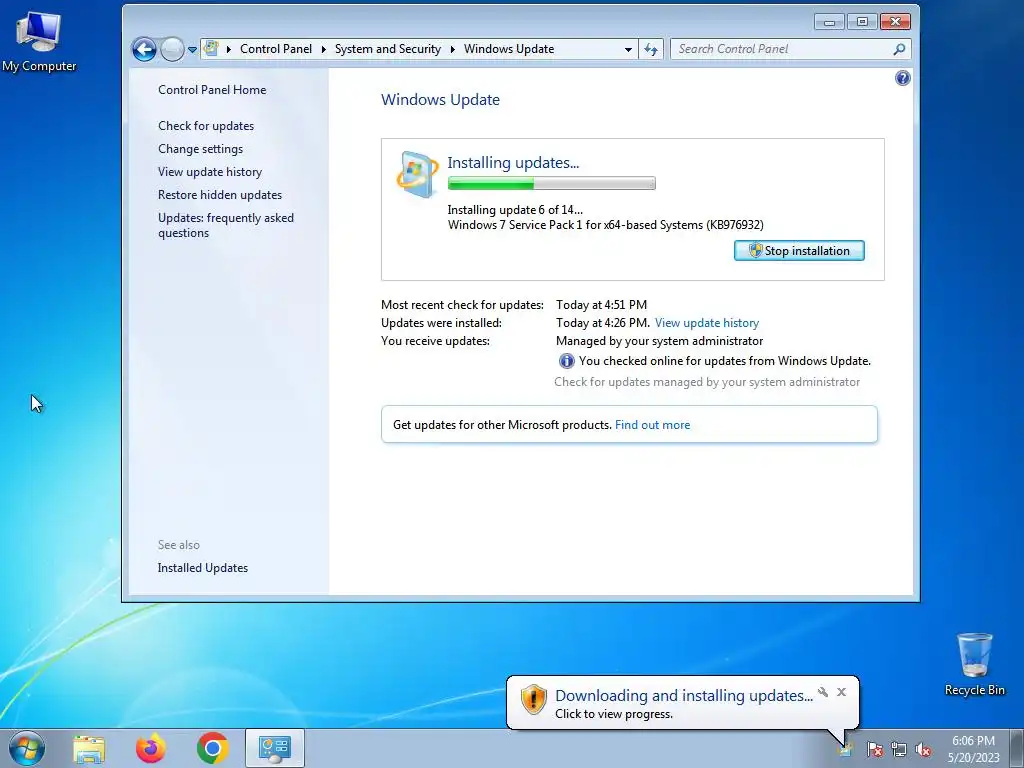This screenshot has height=768, width=1024.
Task: Click the Installing update 6 of 14 text
Action: [515, 210]
